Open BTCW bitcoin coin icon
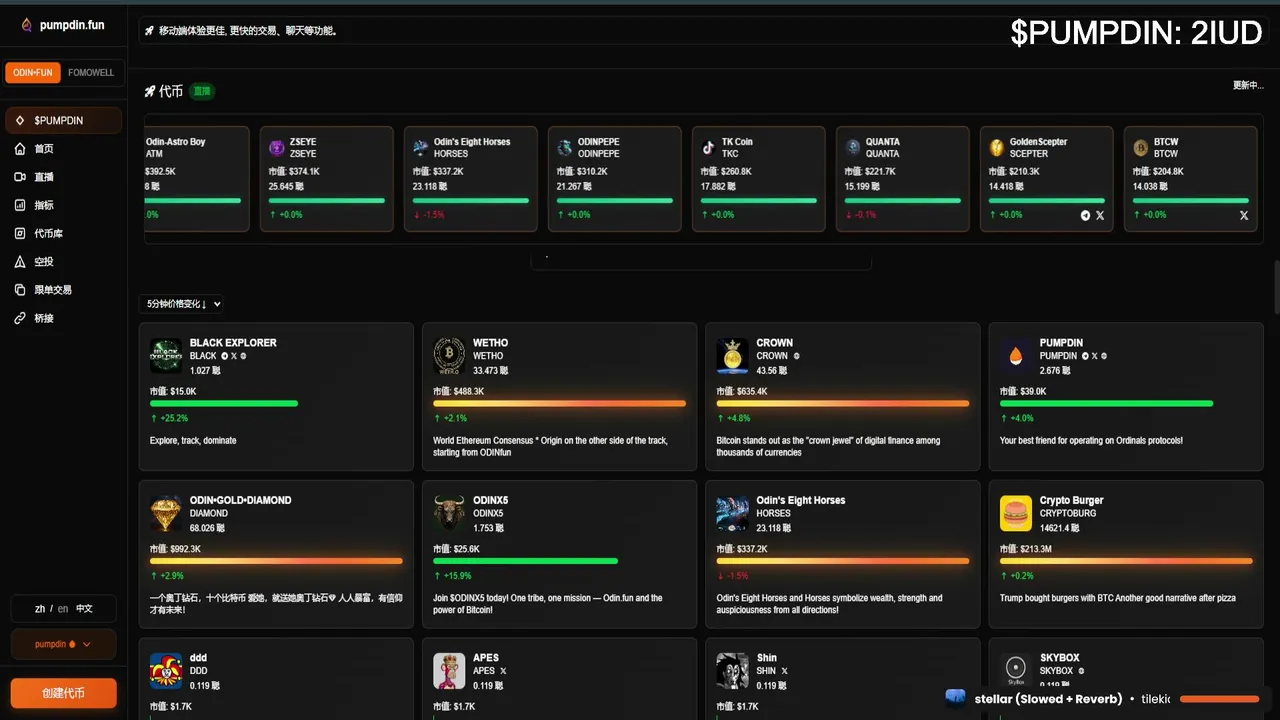Viewport: 1280px width, 720px height. tap(1141, 148)
